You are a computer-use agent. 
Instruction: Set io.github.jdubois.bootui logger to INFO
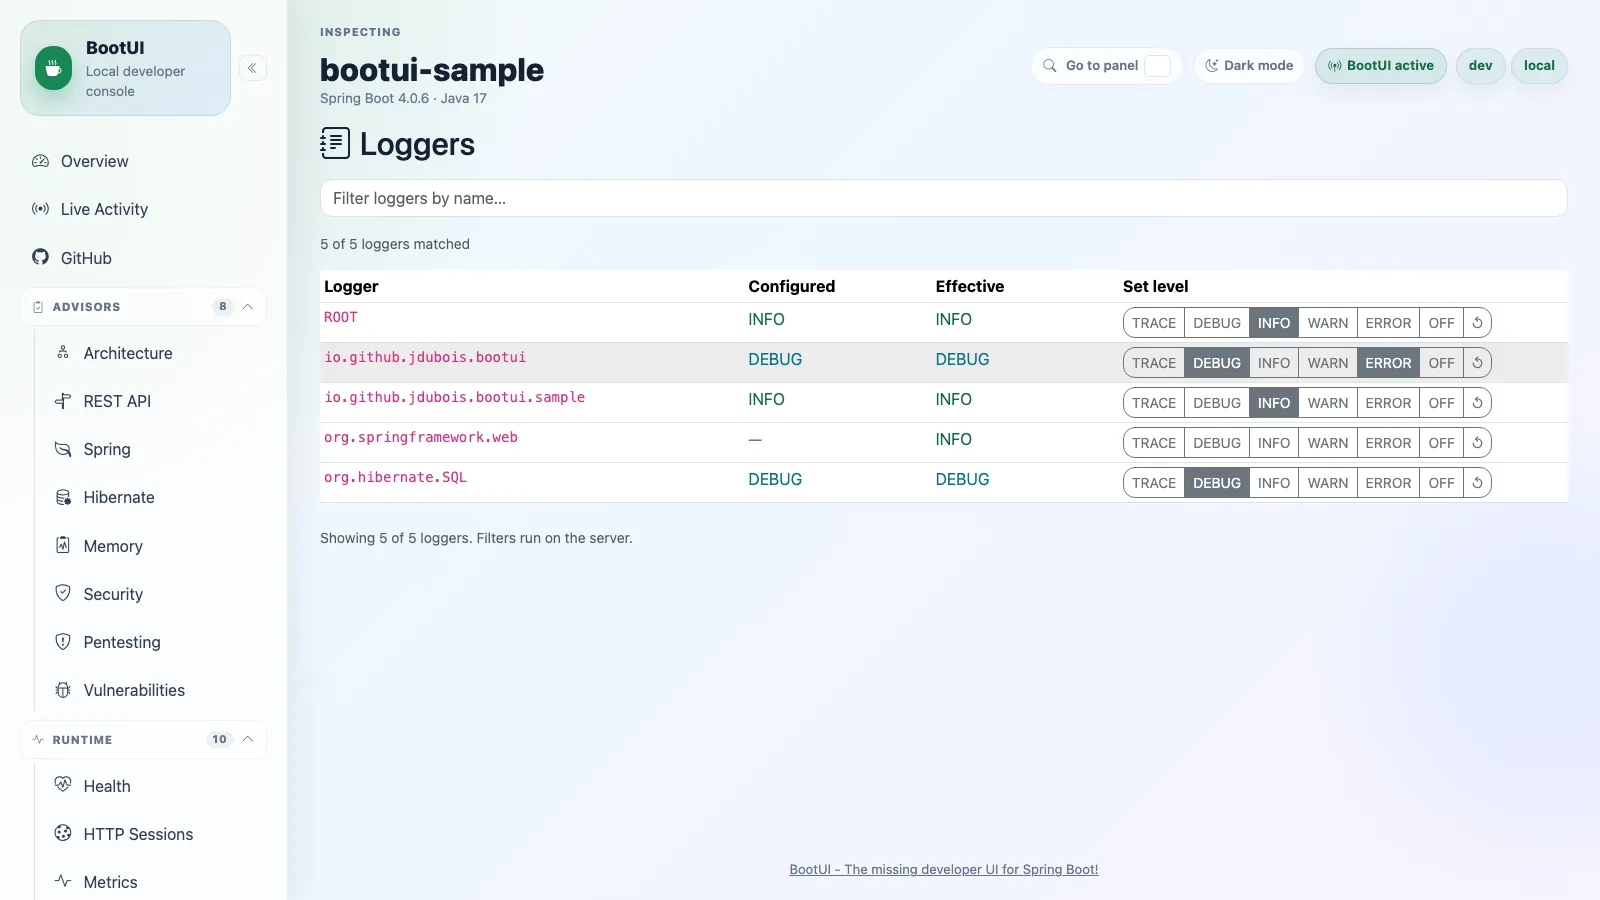point(1274,363)
